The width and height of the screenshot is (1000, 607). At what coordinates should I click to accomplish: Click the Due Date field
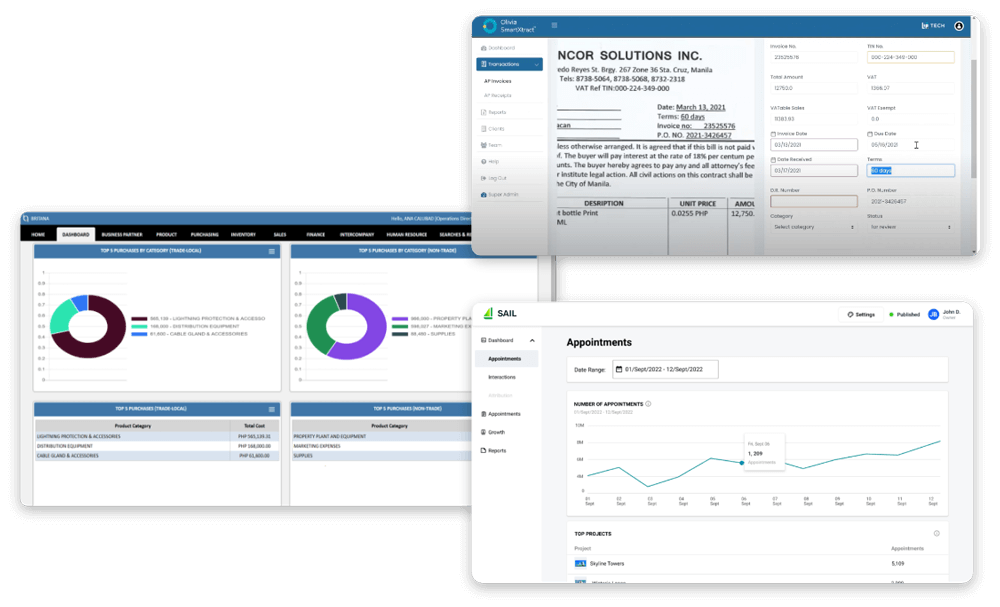[911, 145]
